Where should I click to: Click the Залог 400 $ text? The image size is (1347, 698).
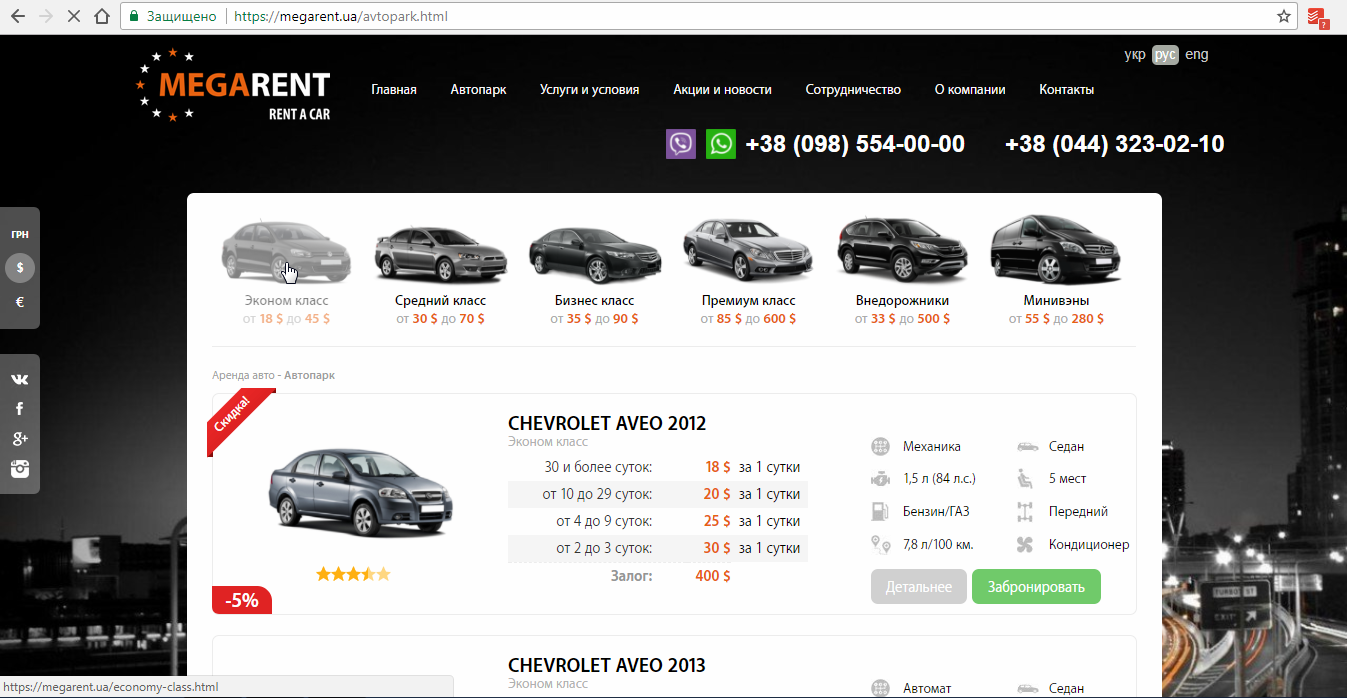click(x=671, y=576)
